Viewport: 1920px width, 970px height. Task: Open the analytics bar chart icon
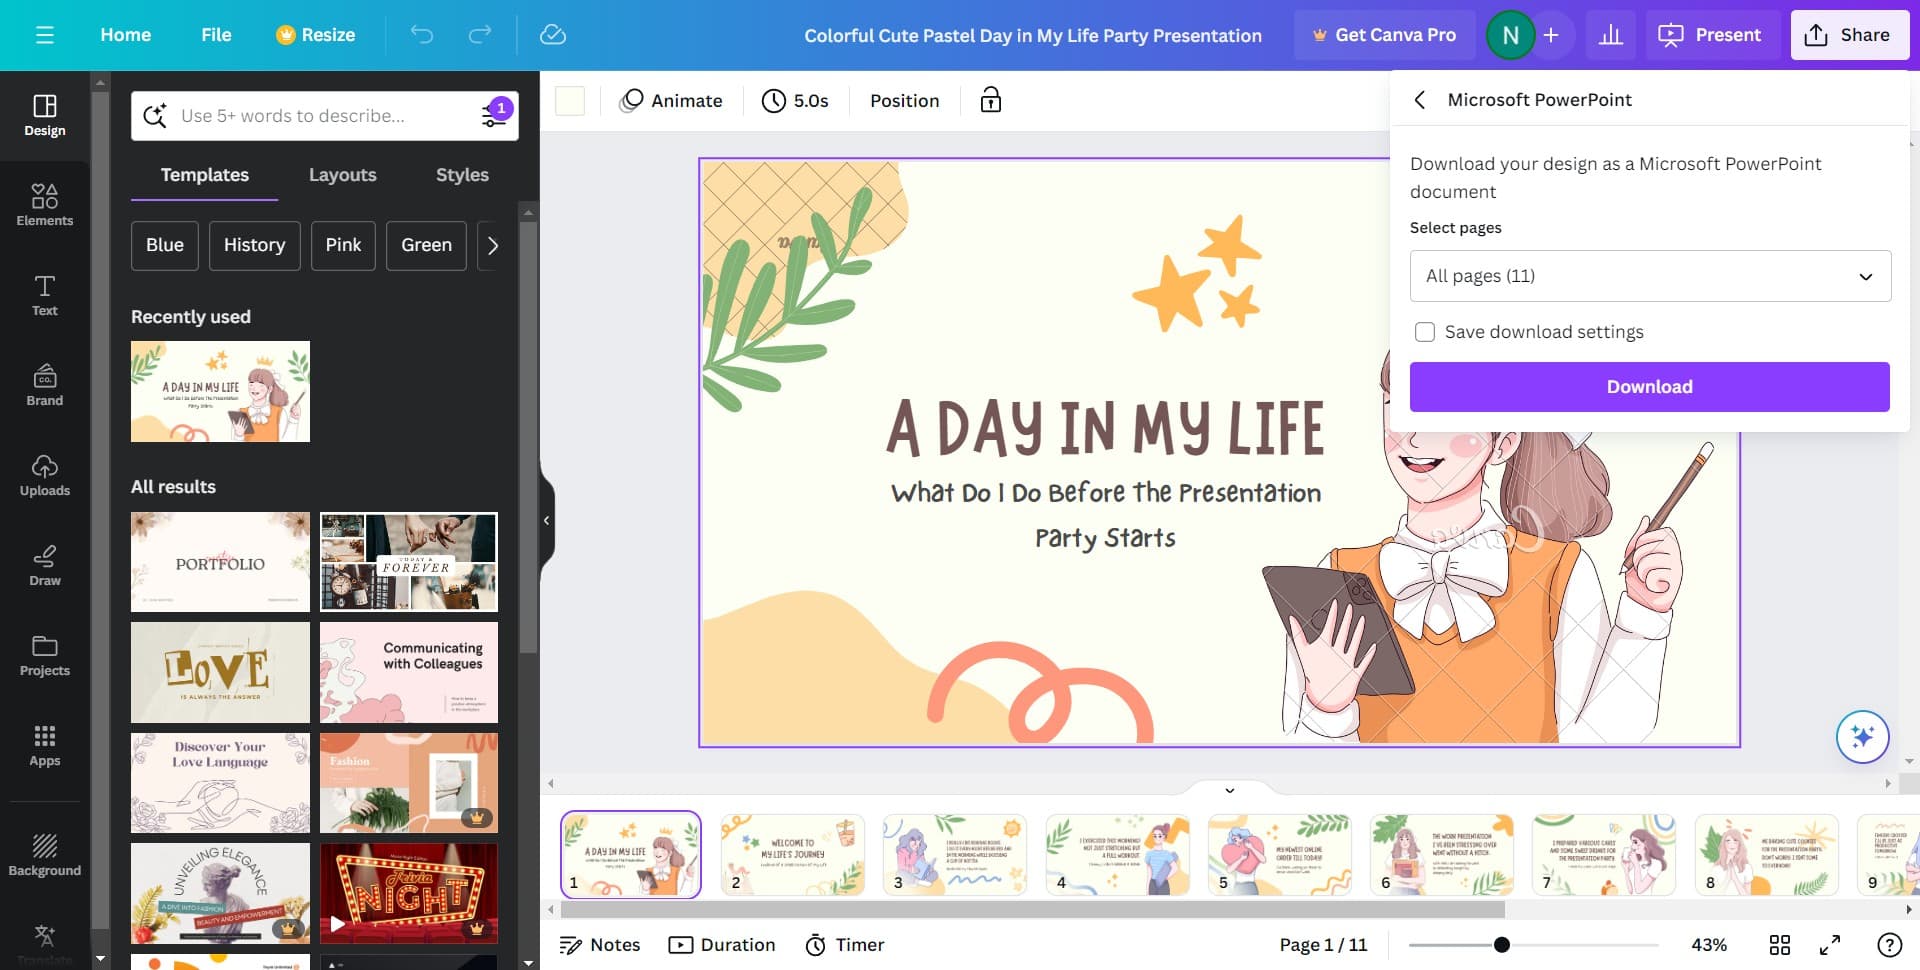(1610, 35)
